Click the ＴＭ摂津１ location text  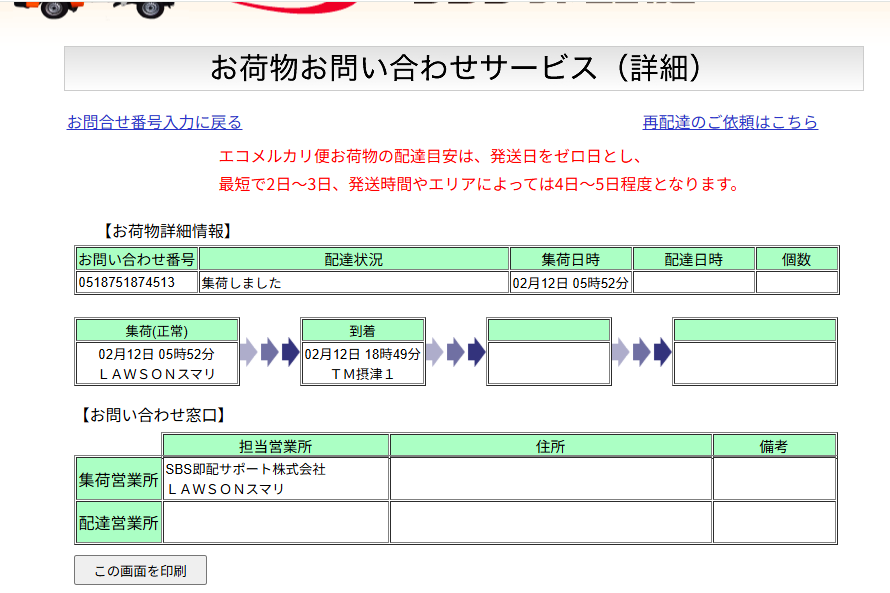pyautogui.click(x=362, y=373)
